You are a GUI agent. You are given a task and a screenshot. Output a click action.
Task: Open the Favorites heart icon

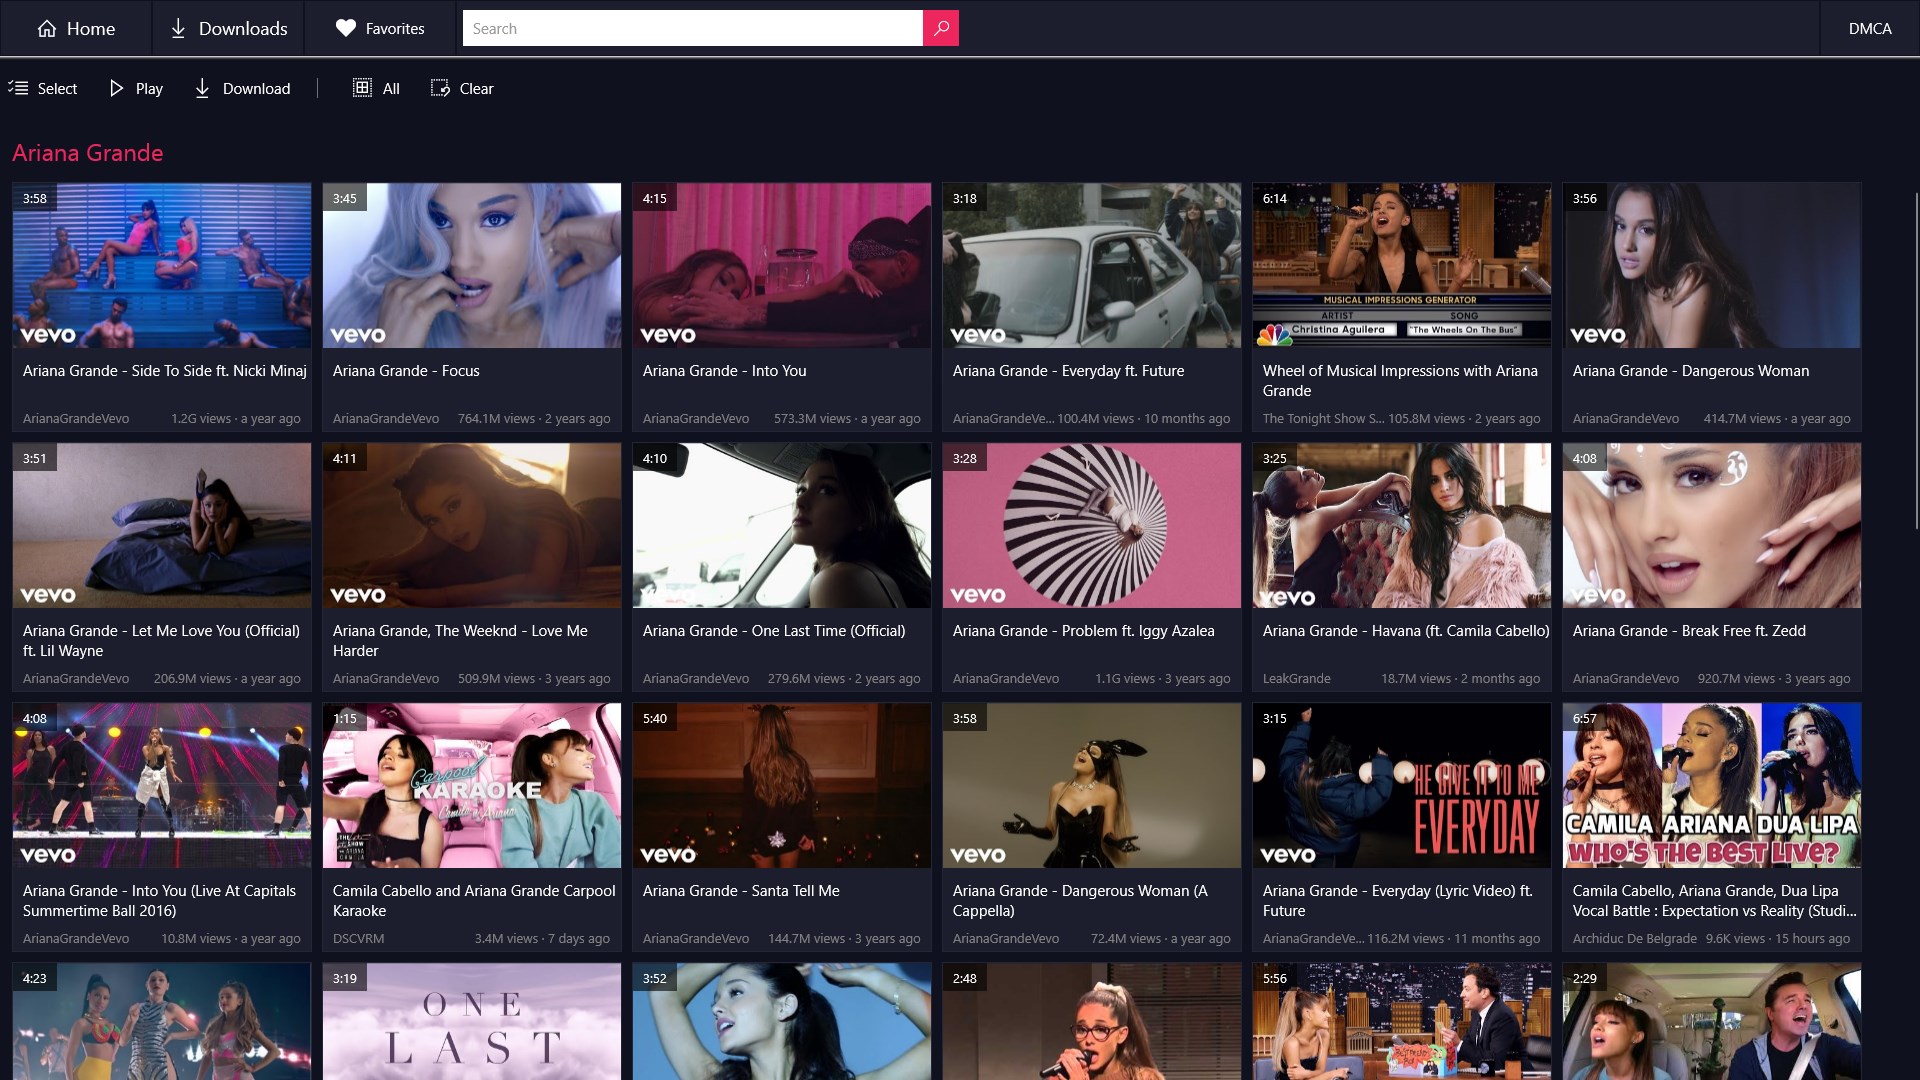click(x=345, y=28)
